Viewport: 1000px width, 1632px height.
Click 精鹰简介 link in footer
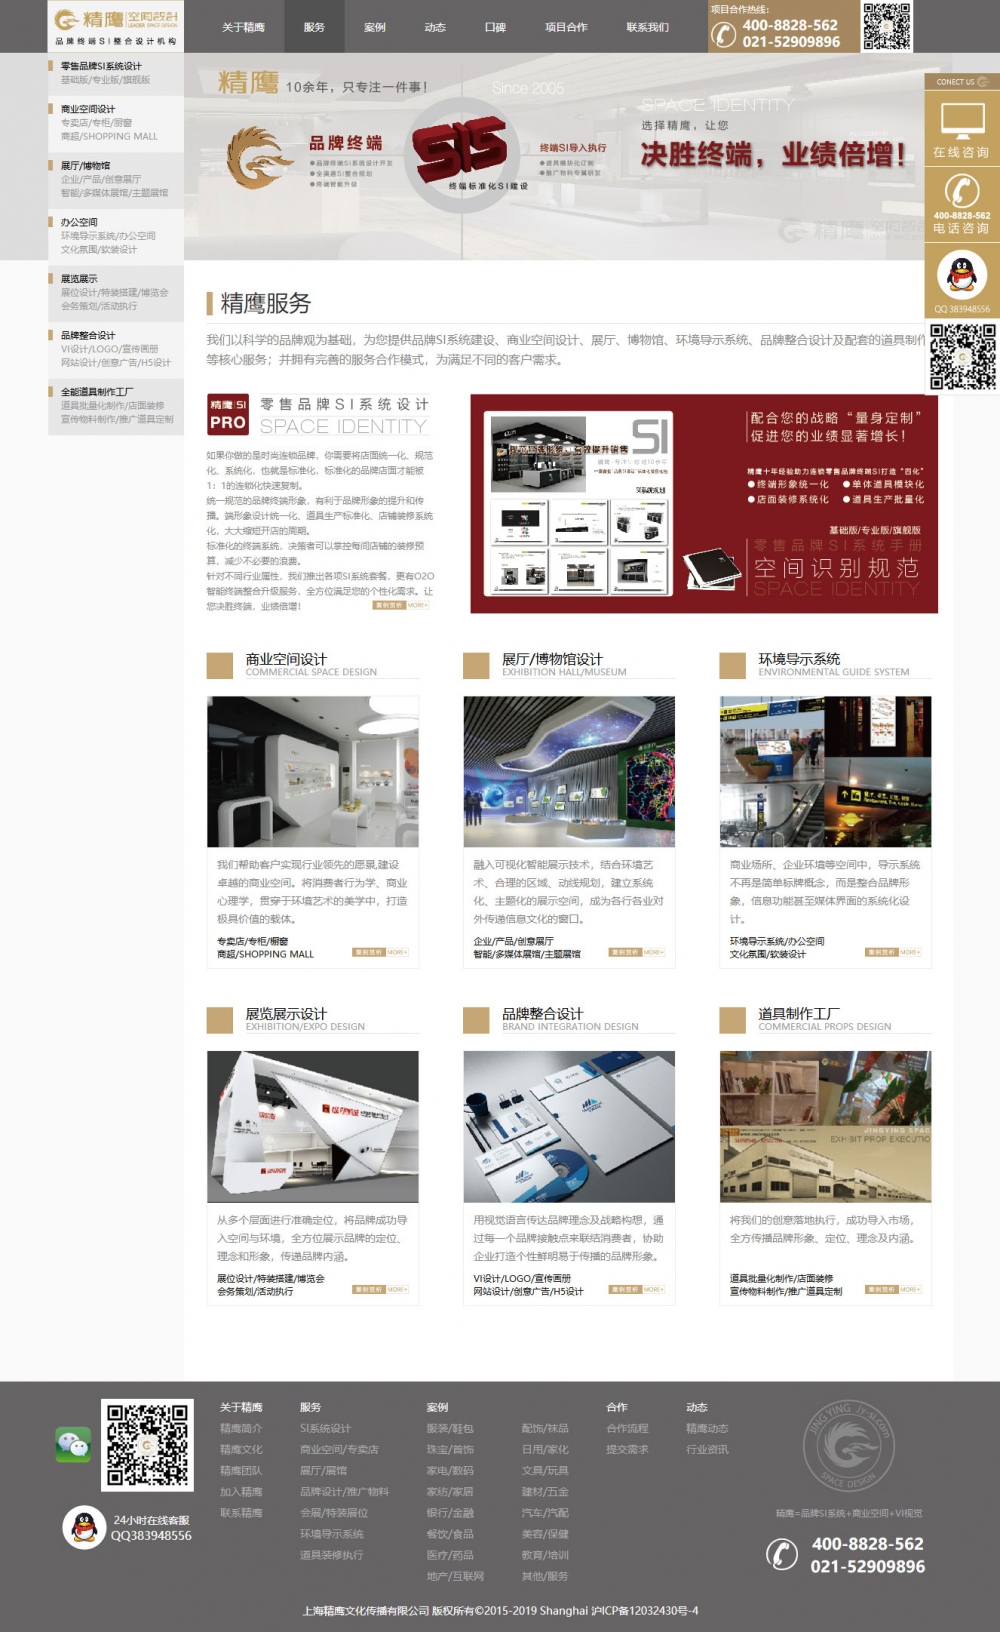(x=241, y=1428)
